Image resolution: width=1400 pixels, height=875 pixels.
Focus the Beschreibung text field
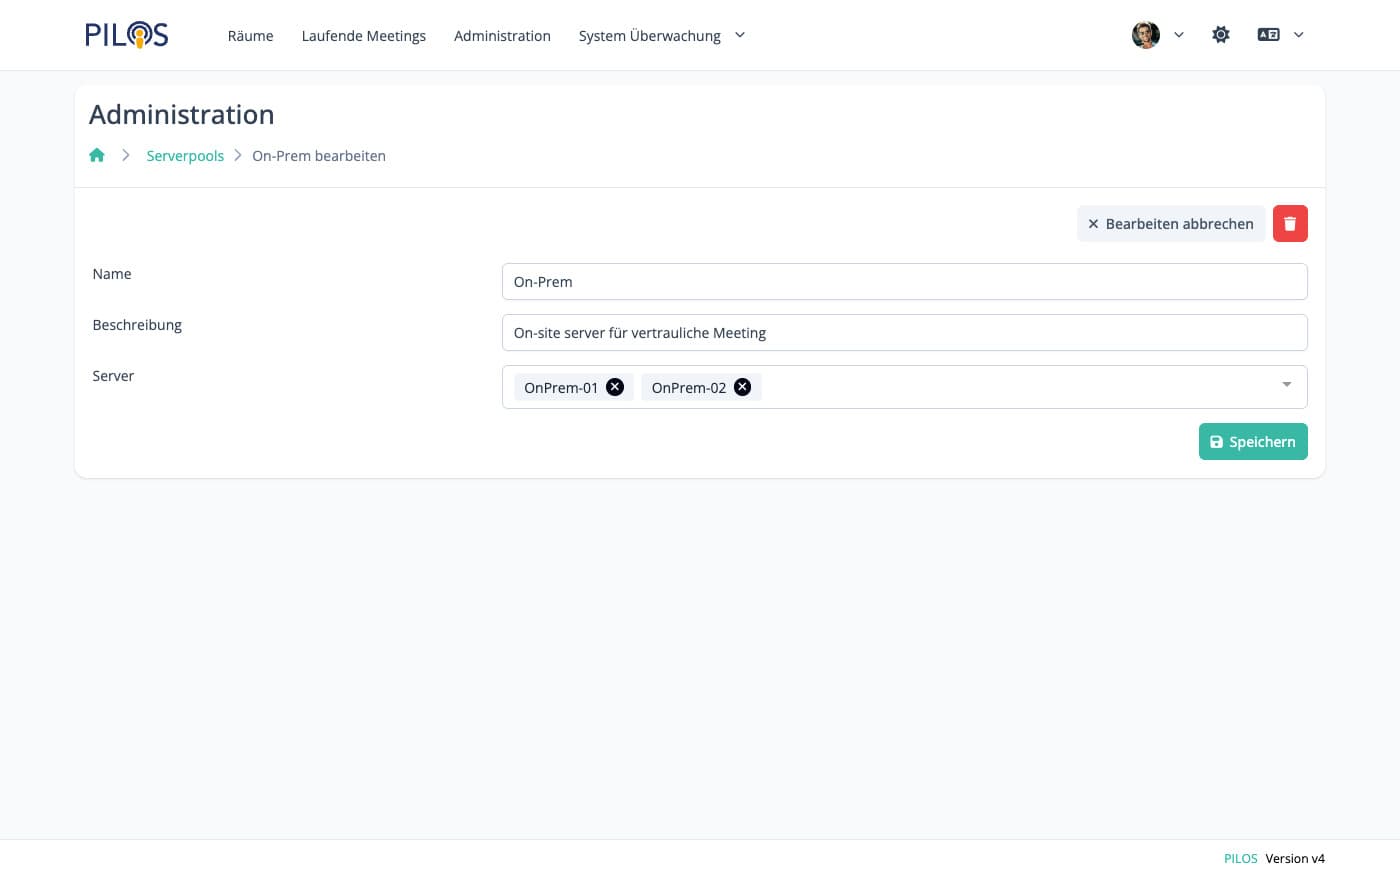tap(903, 333)
